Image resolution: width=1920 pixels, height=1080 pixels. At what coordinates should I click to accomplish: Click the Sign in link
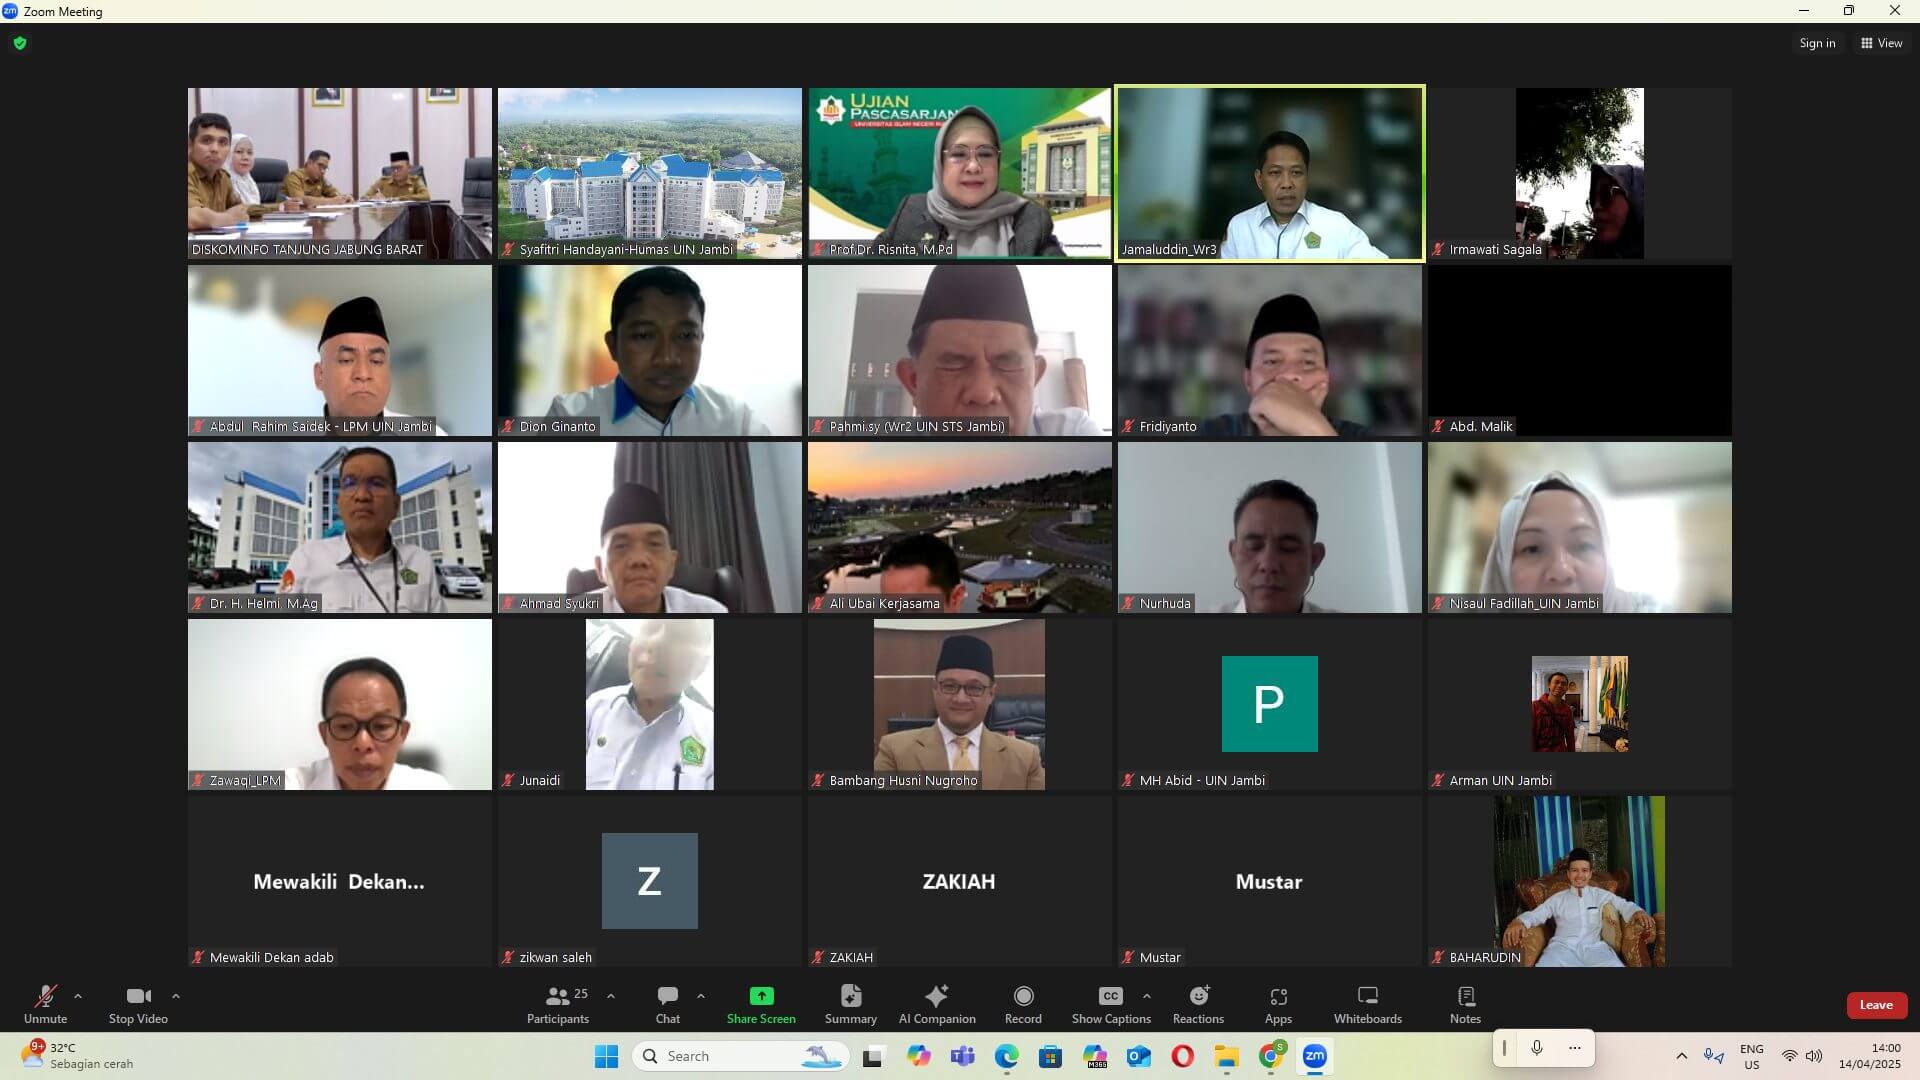(1817, 43)
